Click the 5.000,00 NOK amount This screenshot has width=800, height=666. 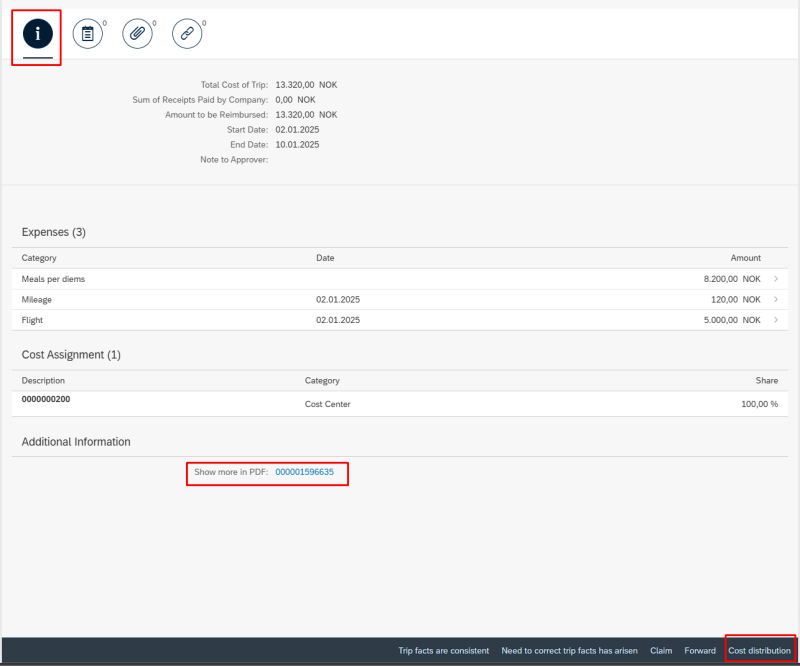tap(732, 320)
